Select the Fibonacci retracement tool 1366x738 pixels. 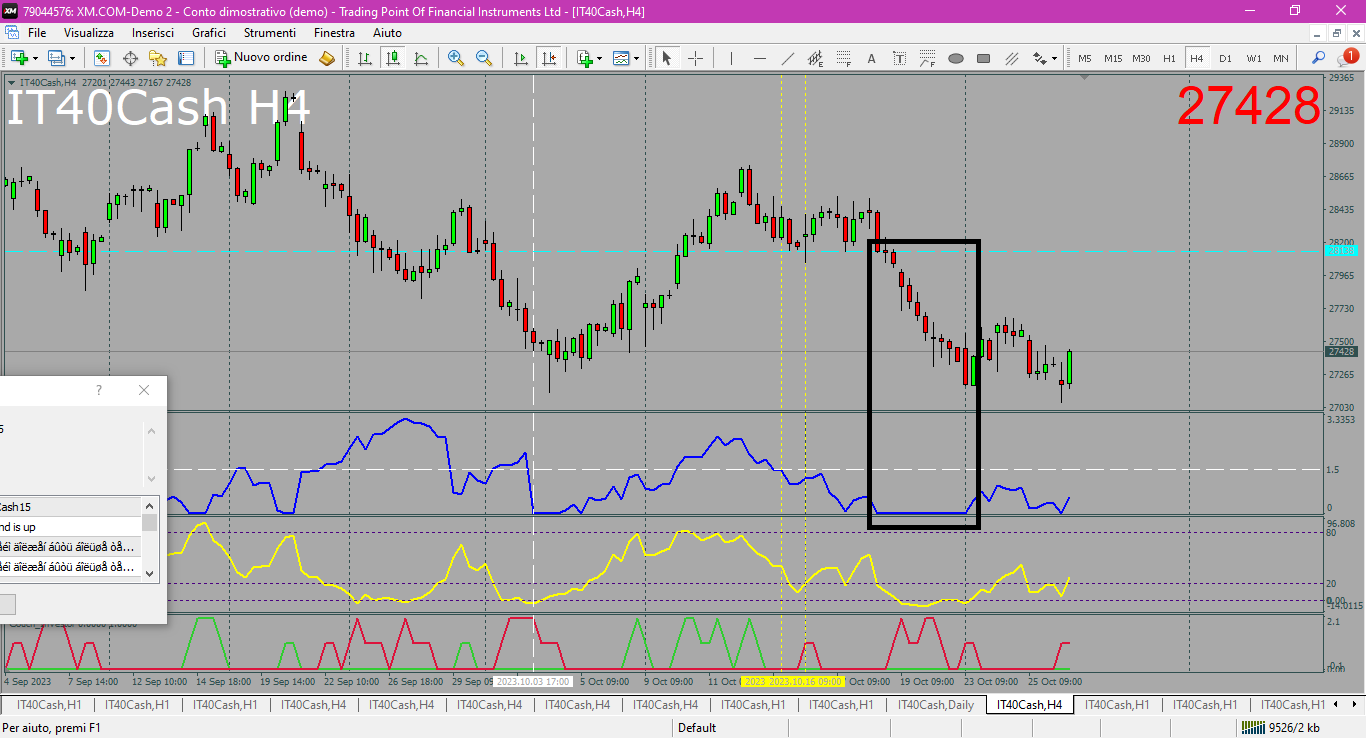(x=843, y=58)
